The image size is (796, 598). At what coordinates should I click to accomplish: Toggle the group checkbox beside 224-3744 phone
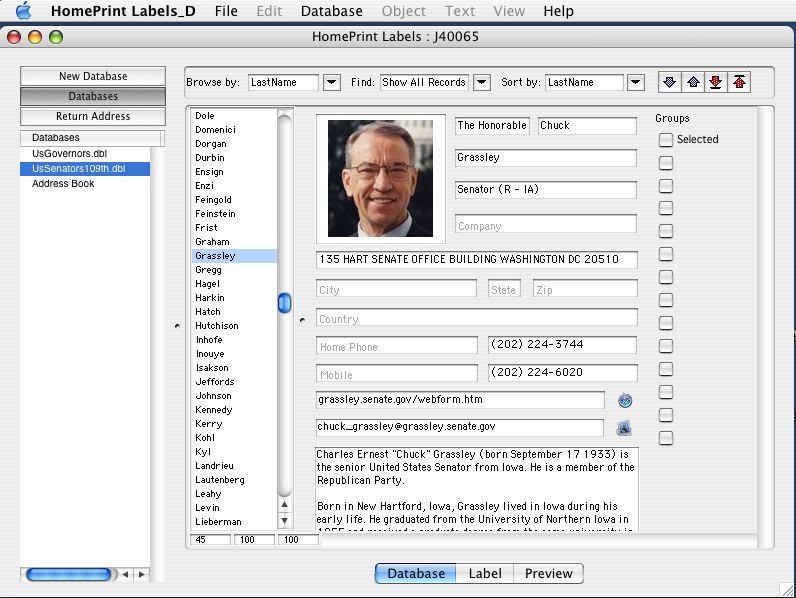[x=666, y=346]
